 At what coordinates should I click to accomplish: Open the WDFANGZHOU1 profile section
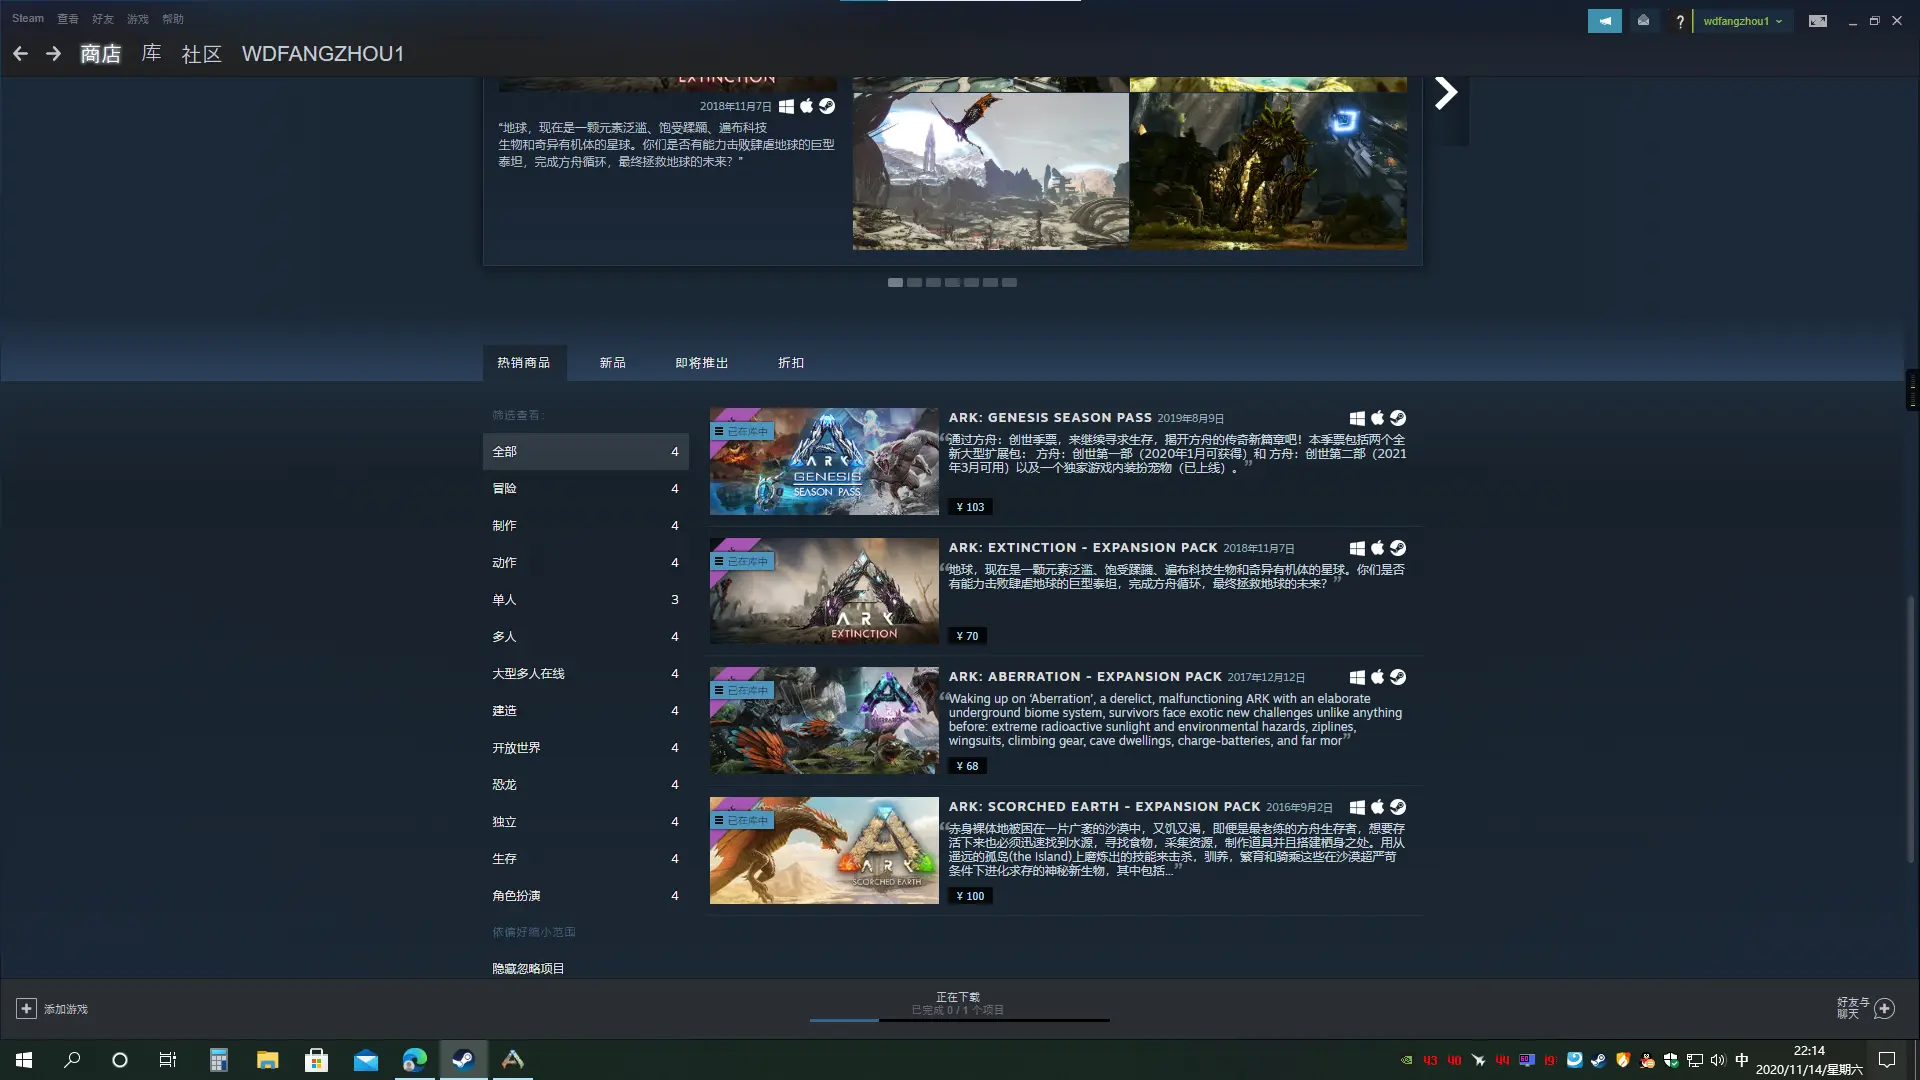click(x=323, y=54)
